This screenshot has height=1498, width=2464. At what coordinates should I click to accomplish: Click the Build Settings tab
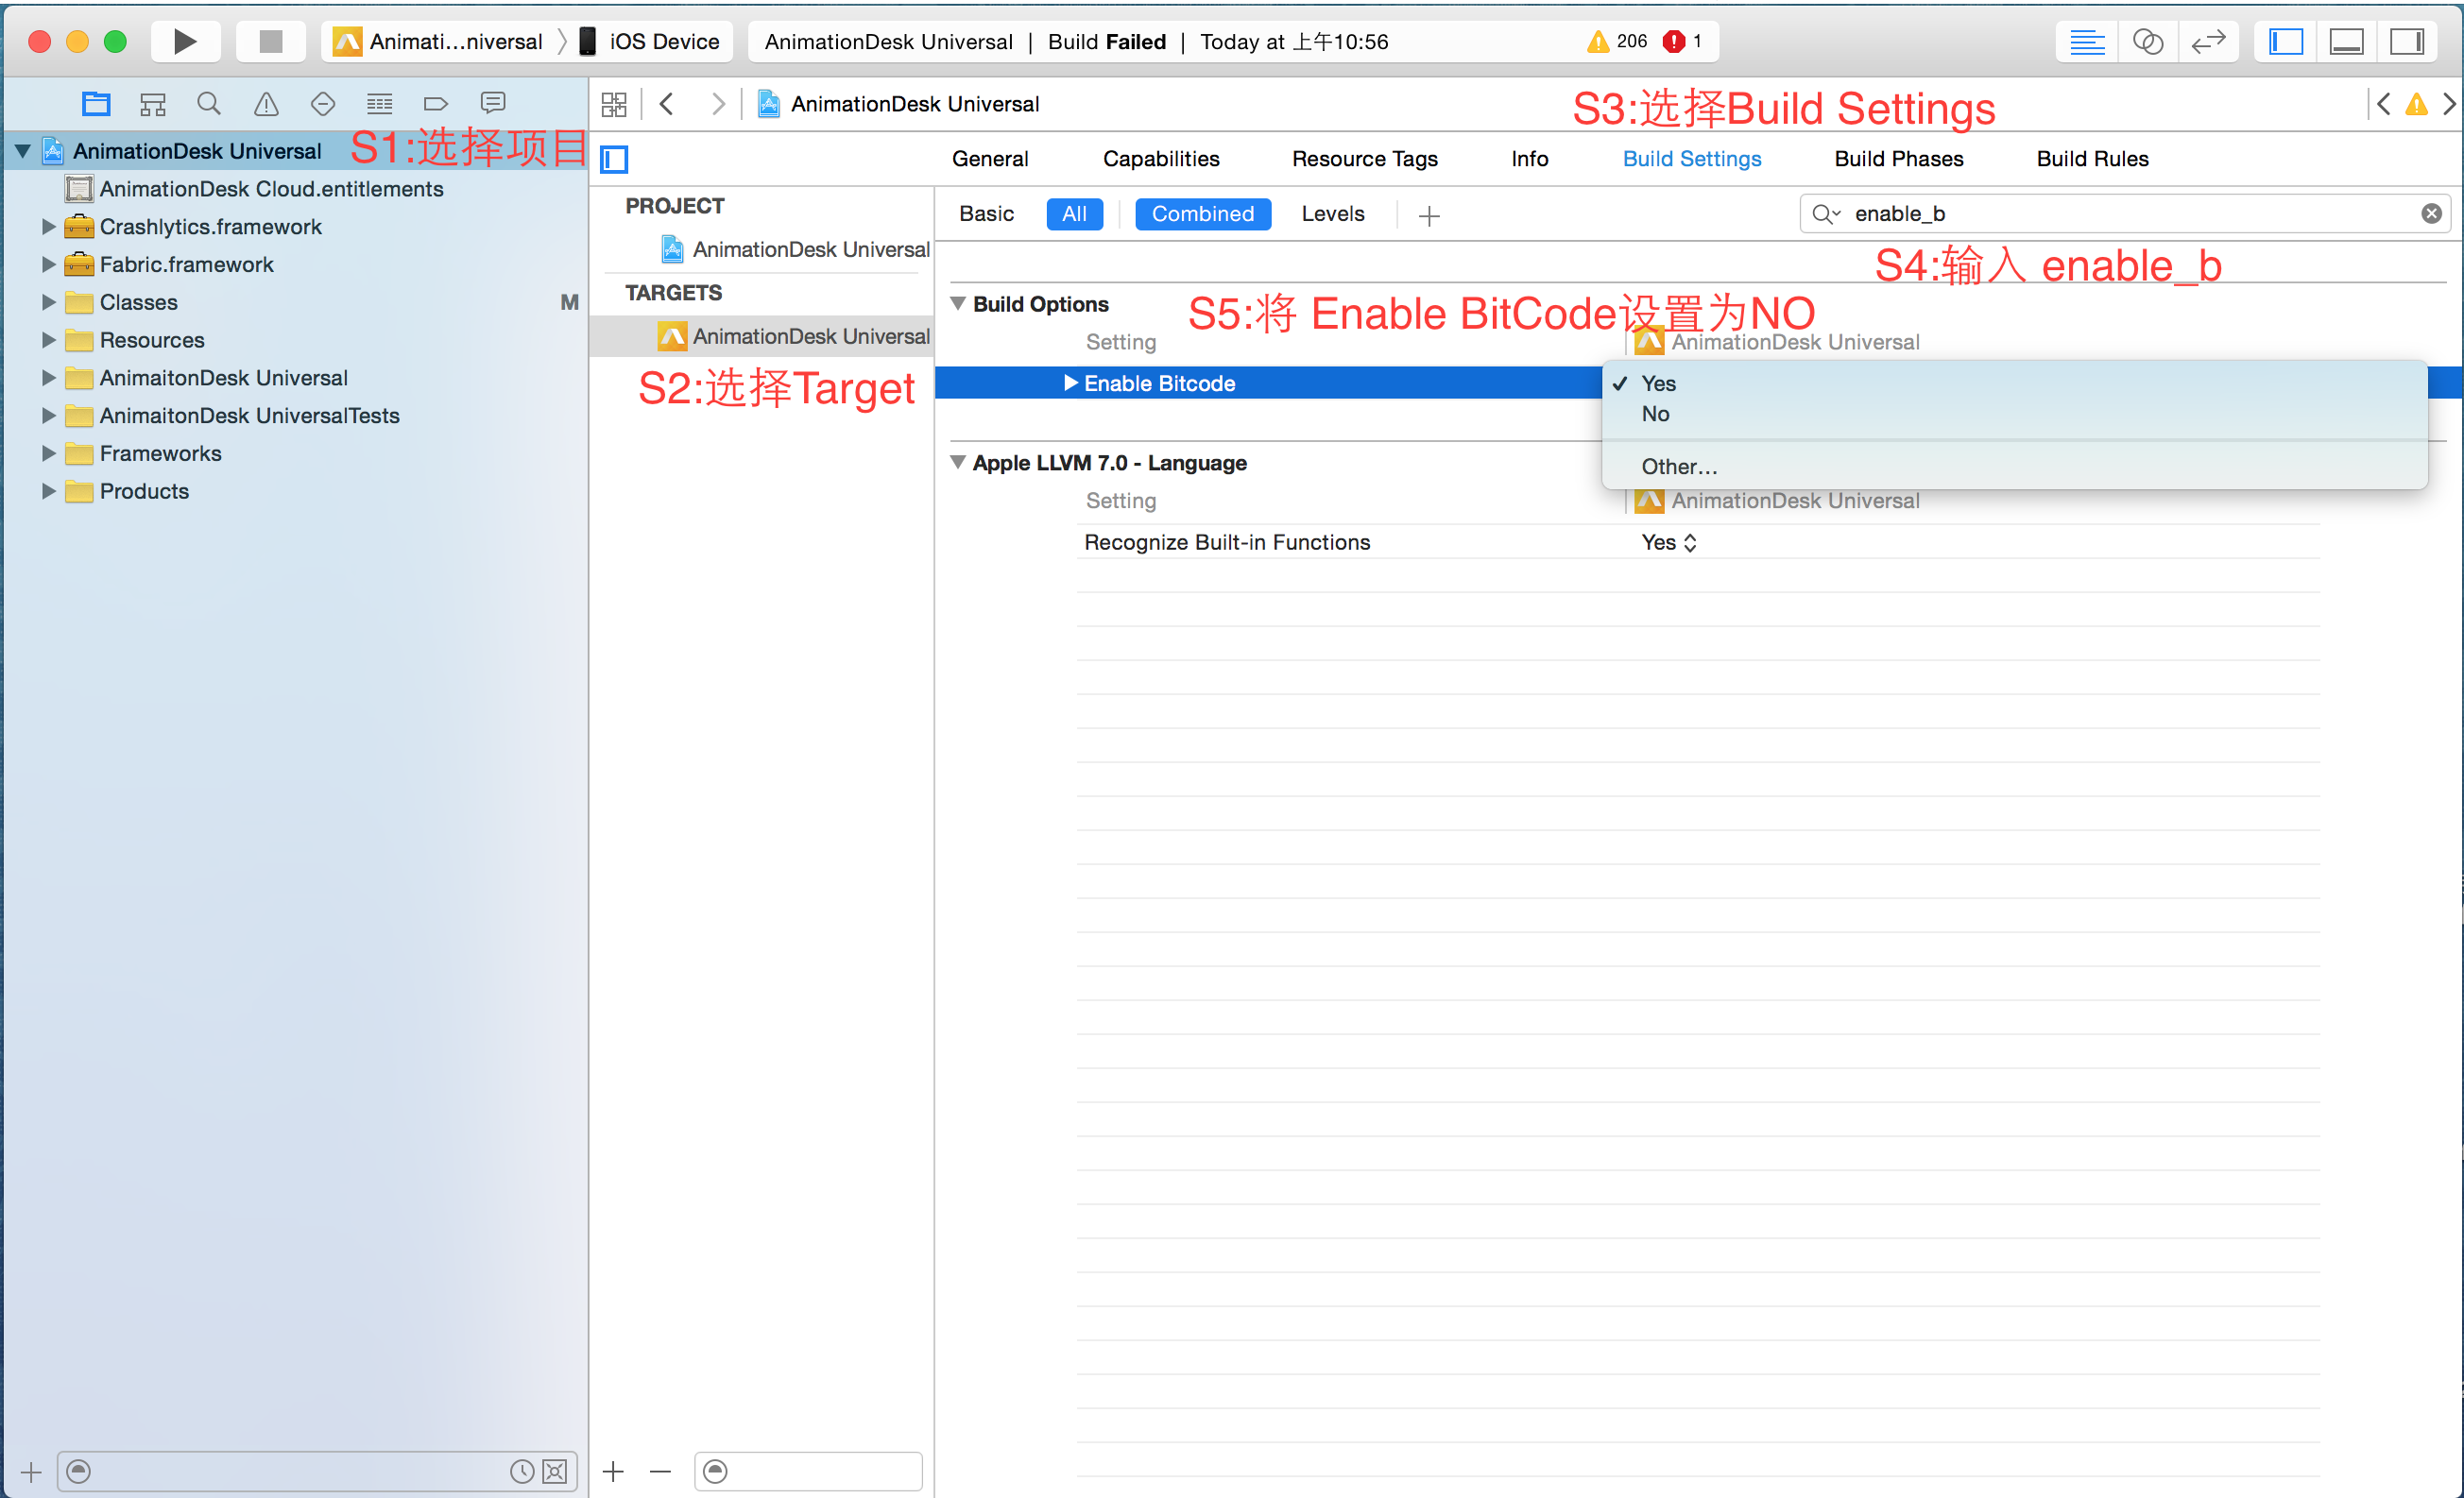coord(1689,159)
